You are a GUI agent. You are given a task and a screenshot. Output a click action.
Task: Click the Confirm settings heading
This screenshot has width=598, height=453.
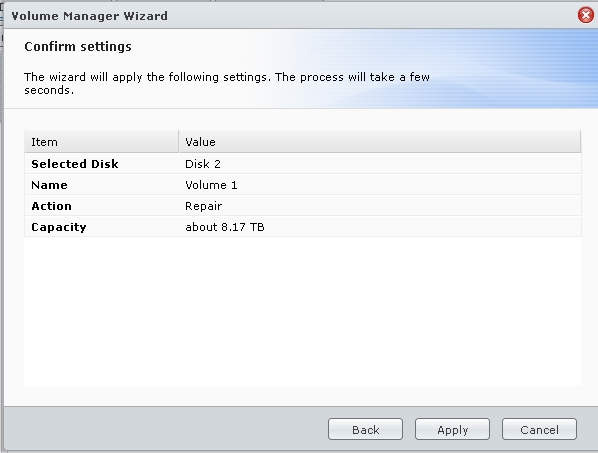(78, 47)
